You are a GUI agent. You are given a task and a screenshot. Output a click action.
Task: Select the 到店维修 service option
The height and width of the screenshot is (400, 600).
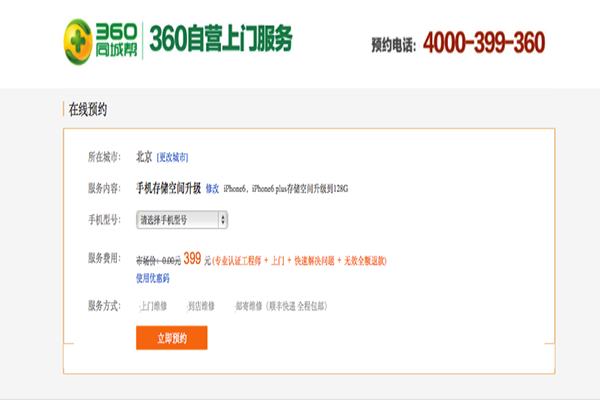200,306
